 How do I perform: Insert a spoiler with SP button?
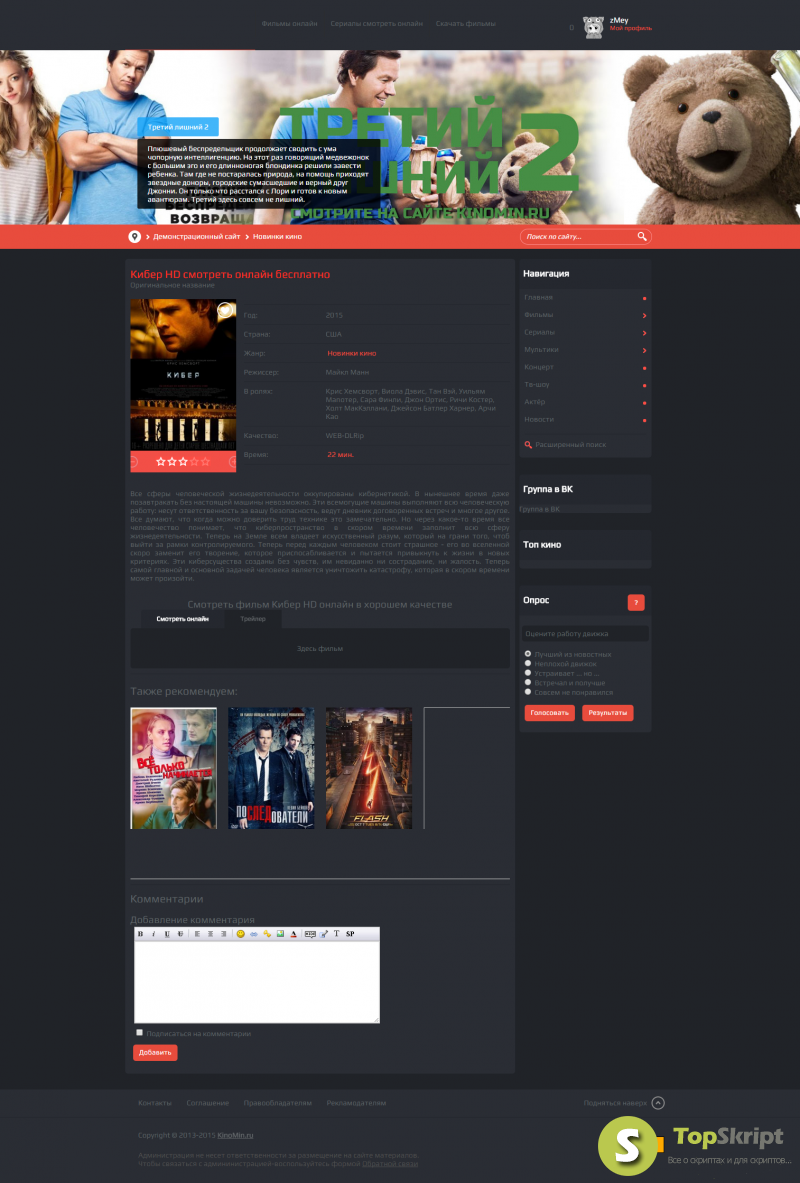pos(350,934)
